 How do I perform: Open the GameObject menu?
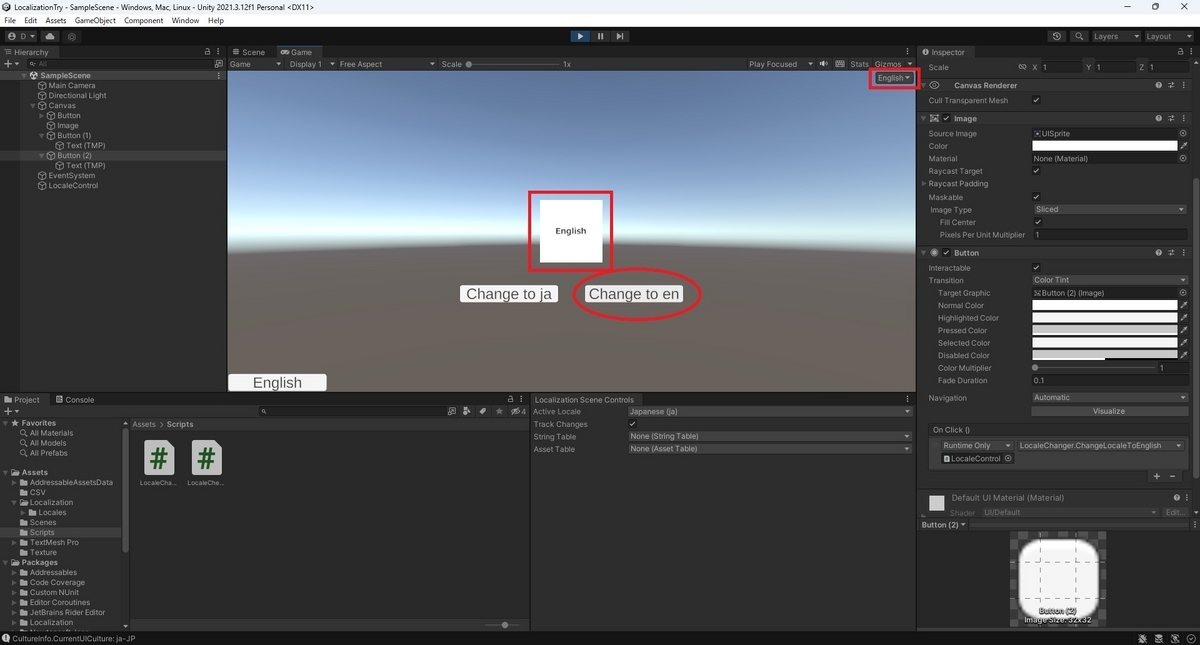coord(95,19)
